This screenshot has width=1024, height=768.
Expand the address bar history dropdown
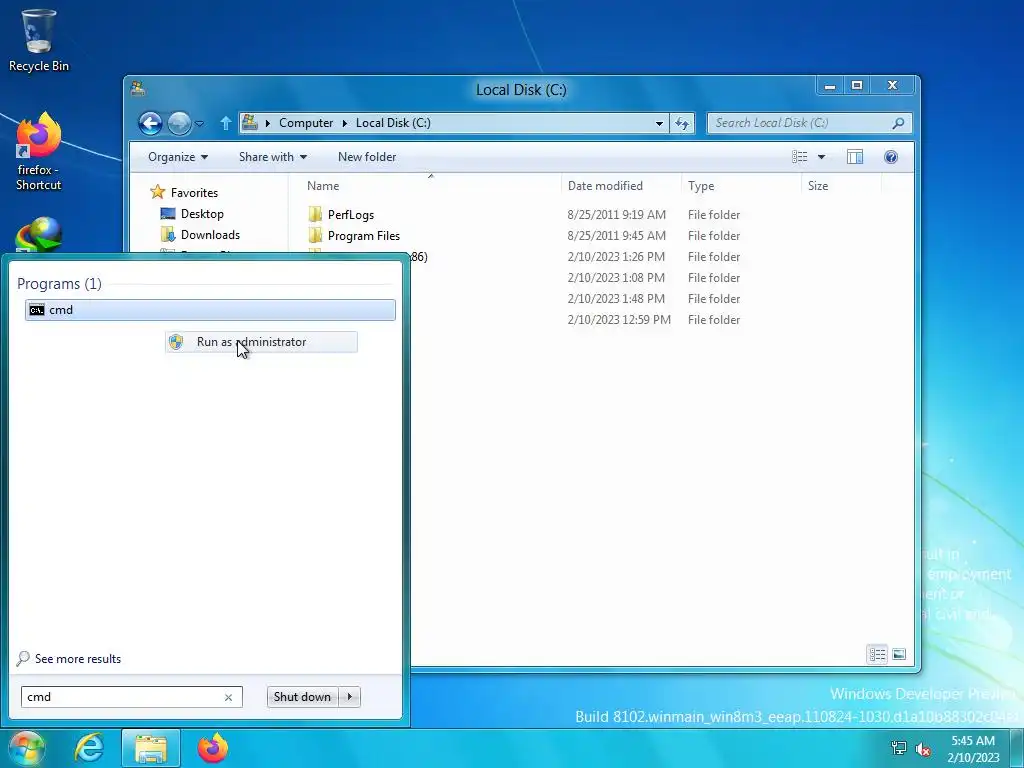click(x=659, y=123)
